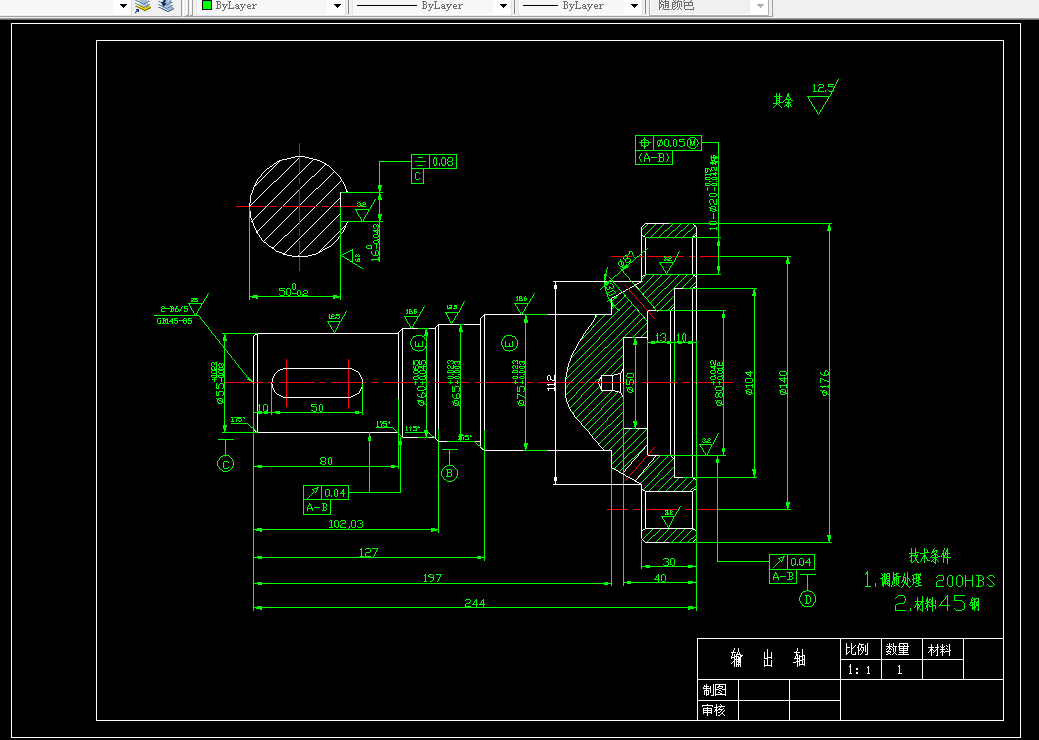Select the 30 flange width dimension
This screenshot has height=740, width=1039.
point(669,562)
